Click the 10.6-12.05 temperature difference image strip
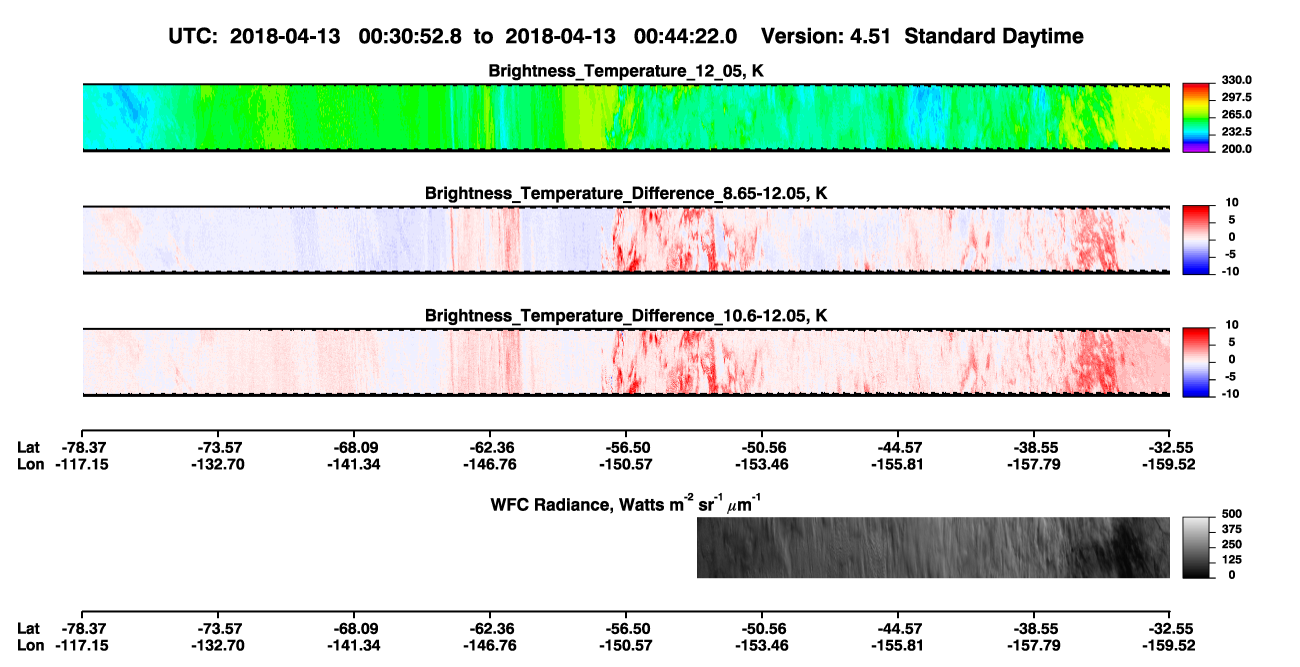The image size is (1300, 667). point(625,362)
